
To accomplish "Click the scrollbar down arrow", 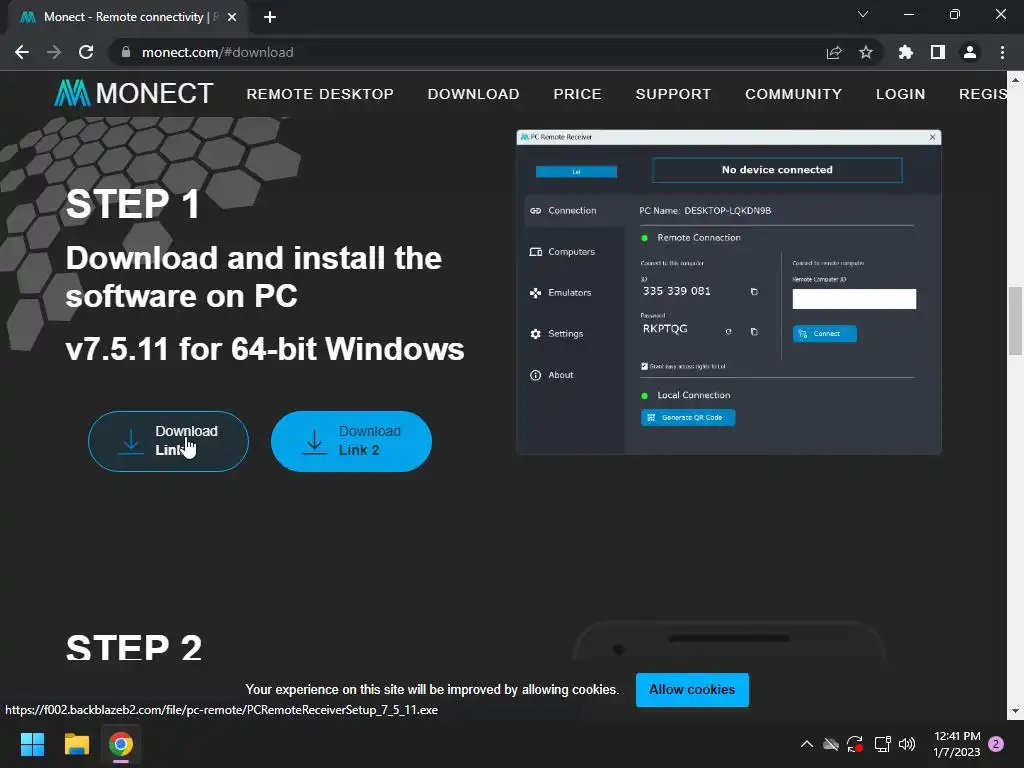I will pyautogui.click(x=1015, y=711).
